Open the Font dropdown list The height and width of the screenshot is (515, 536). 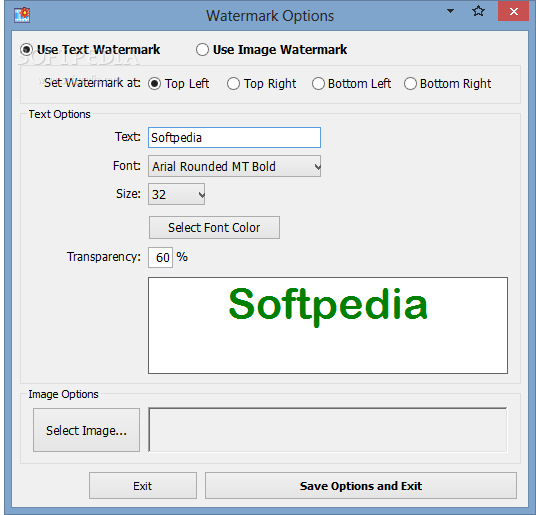(234, 166)
